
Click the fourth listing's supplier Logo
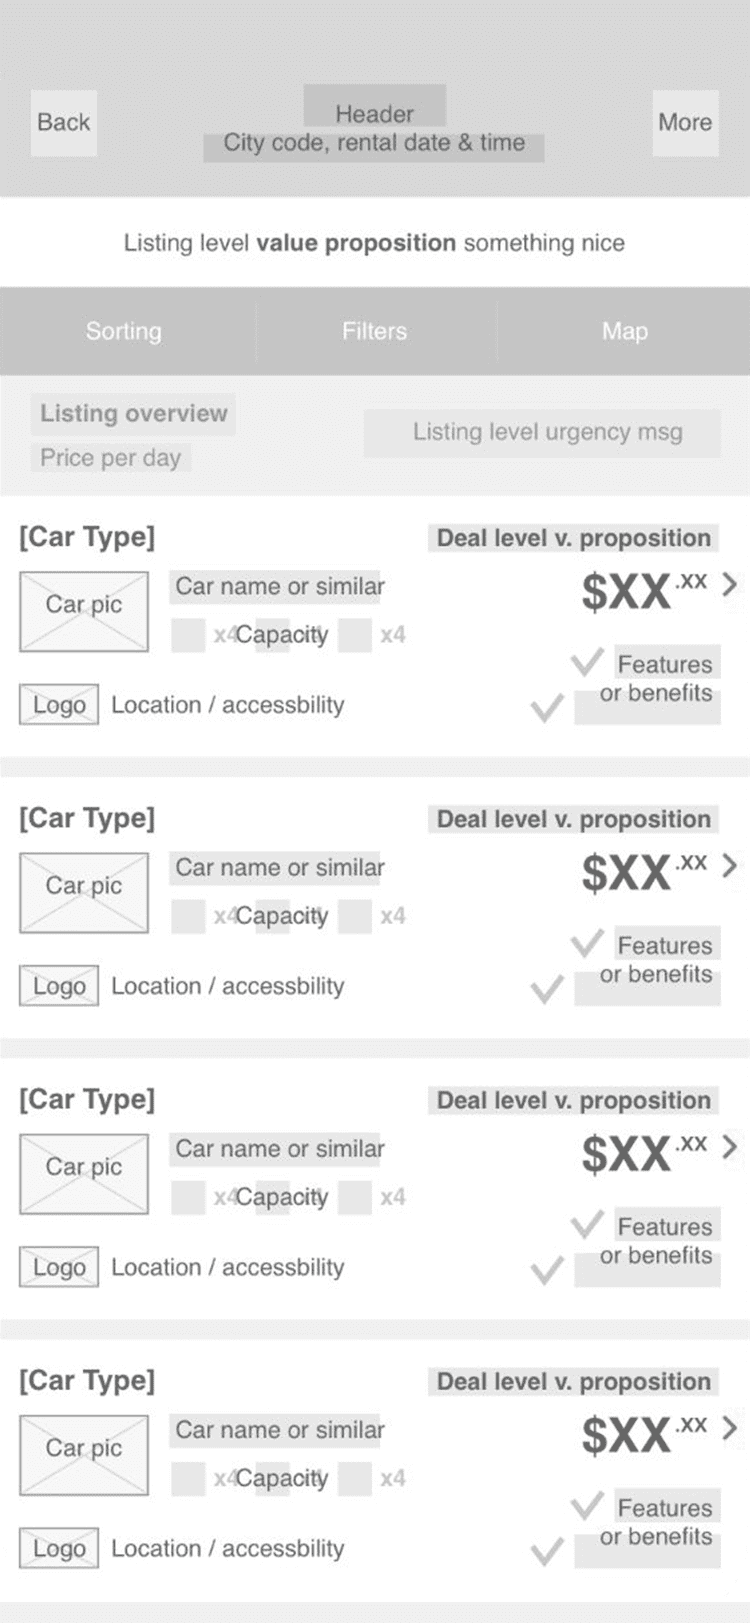(x=59, y=1547)
